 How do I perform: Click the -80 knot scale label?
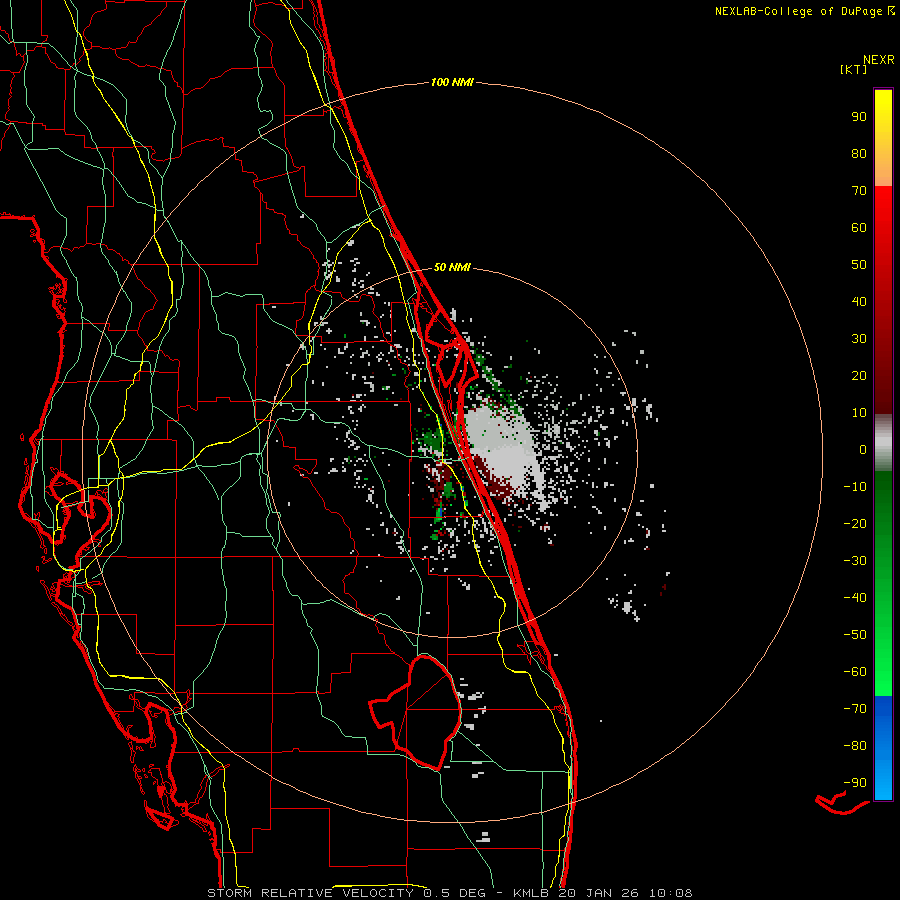pyautogui.click(x=855, y=746)
